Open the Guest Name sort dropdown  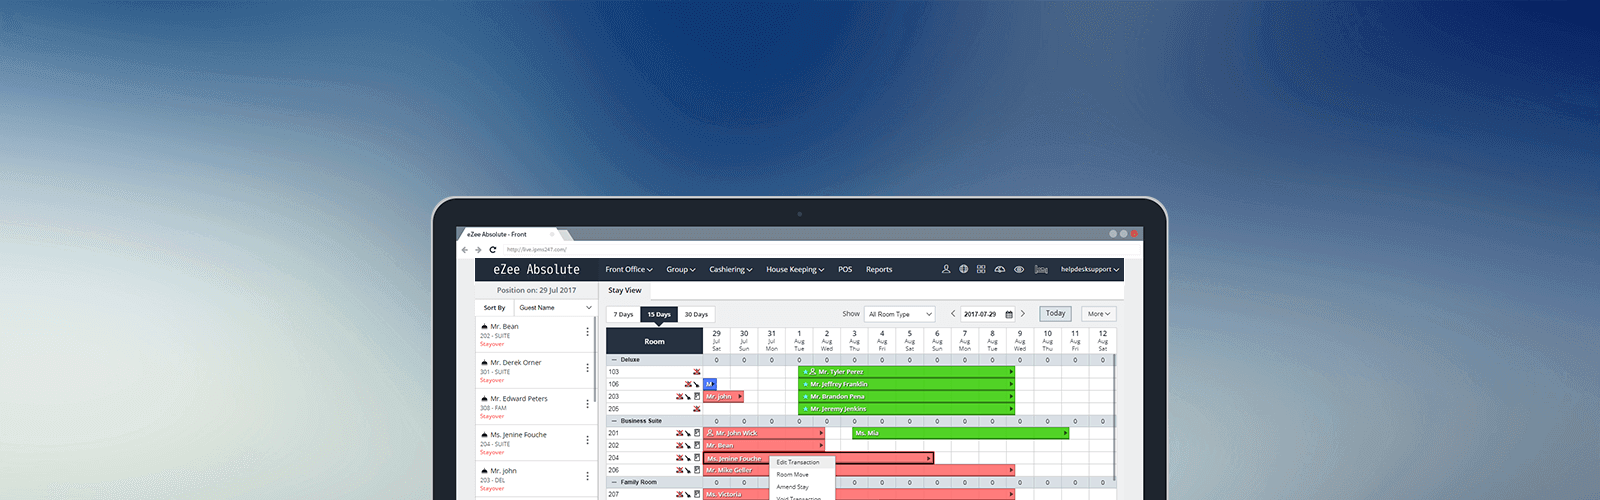(x=555, y=308)
